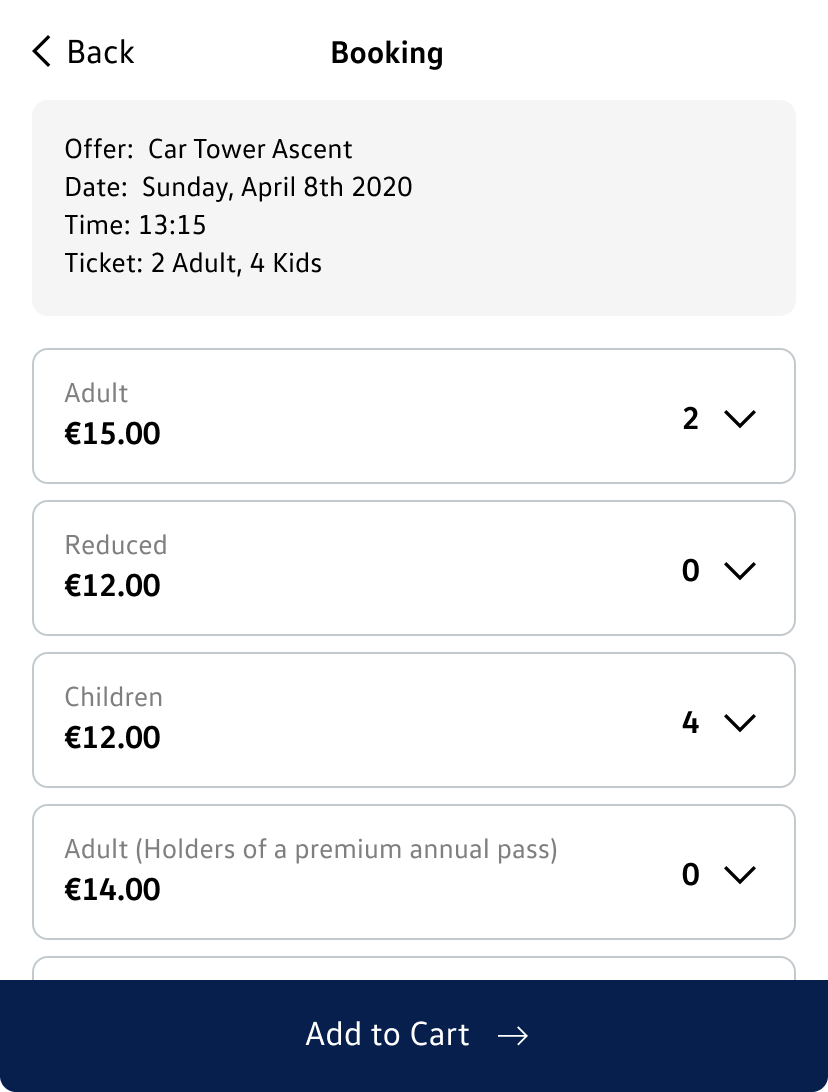Select the Adult €15.00 ticket row
Screen dimensions: 828x1092
(350, 416)
